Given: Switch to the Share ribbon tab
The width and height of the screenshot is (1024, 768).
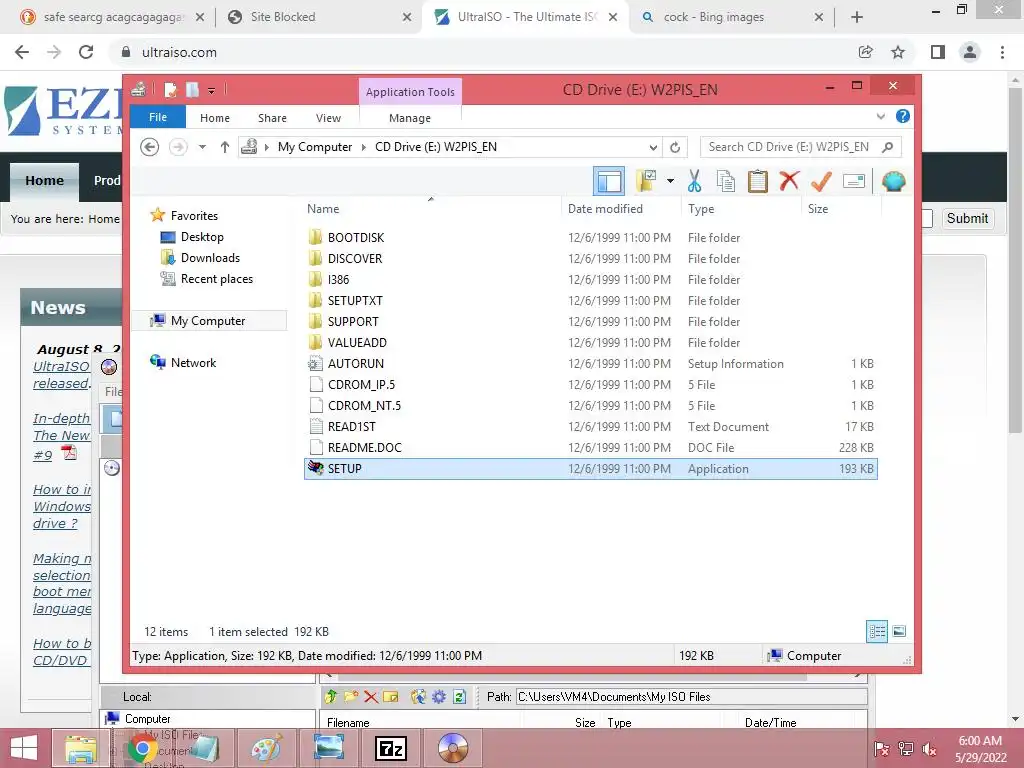Looking at the screenshot, I should [x=272, y=118].
